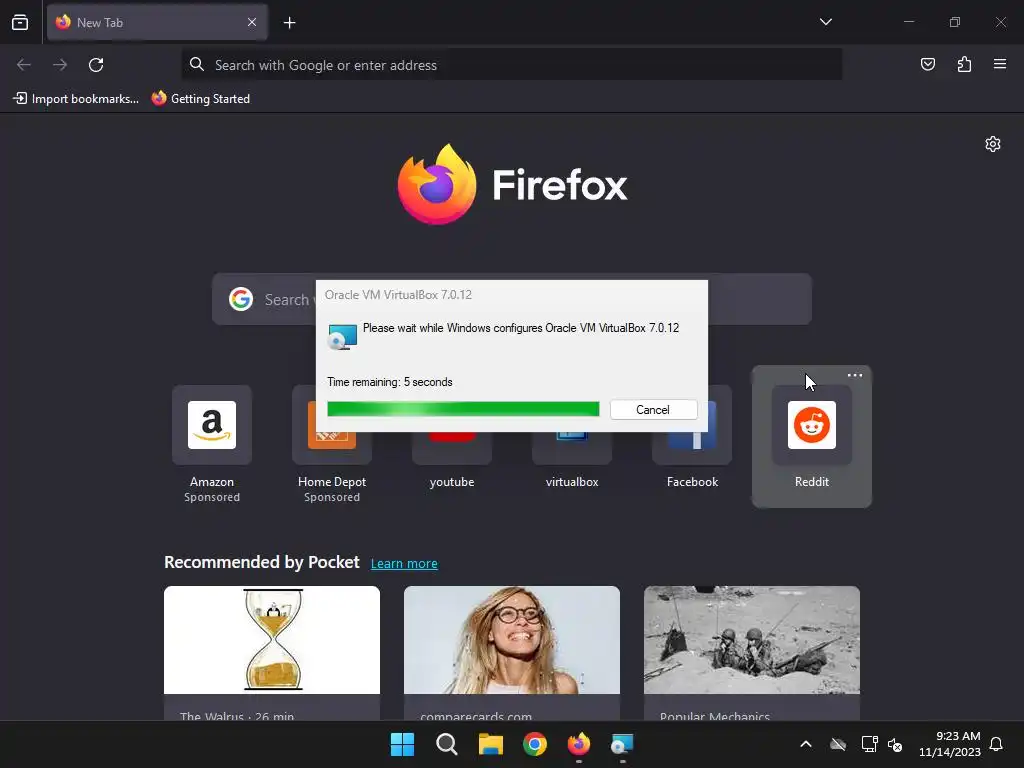Open the Windows Start menu

(402, 744)
